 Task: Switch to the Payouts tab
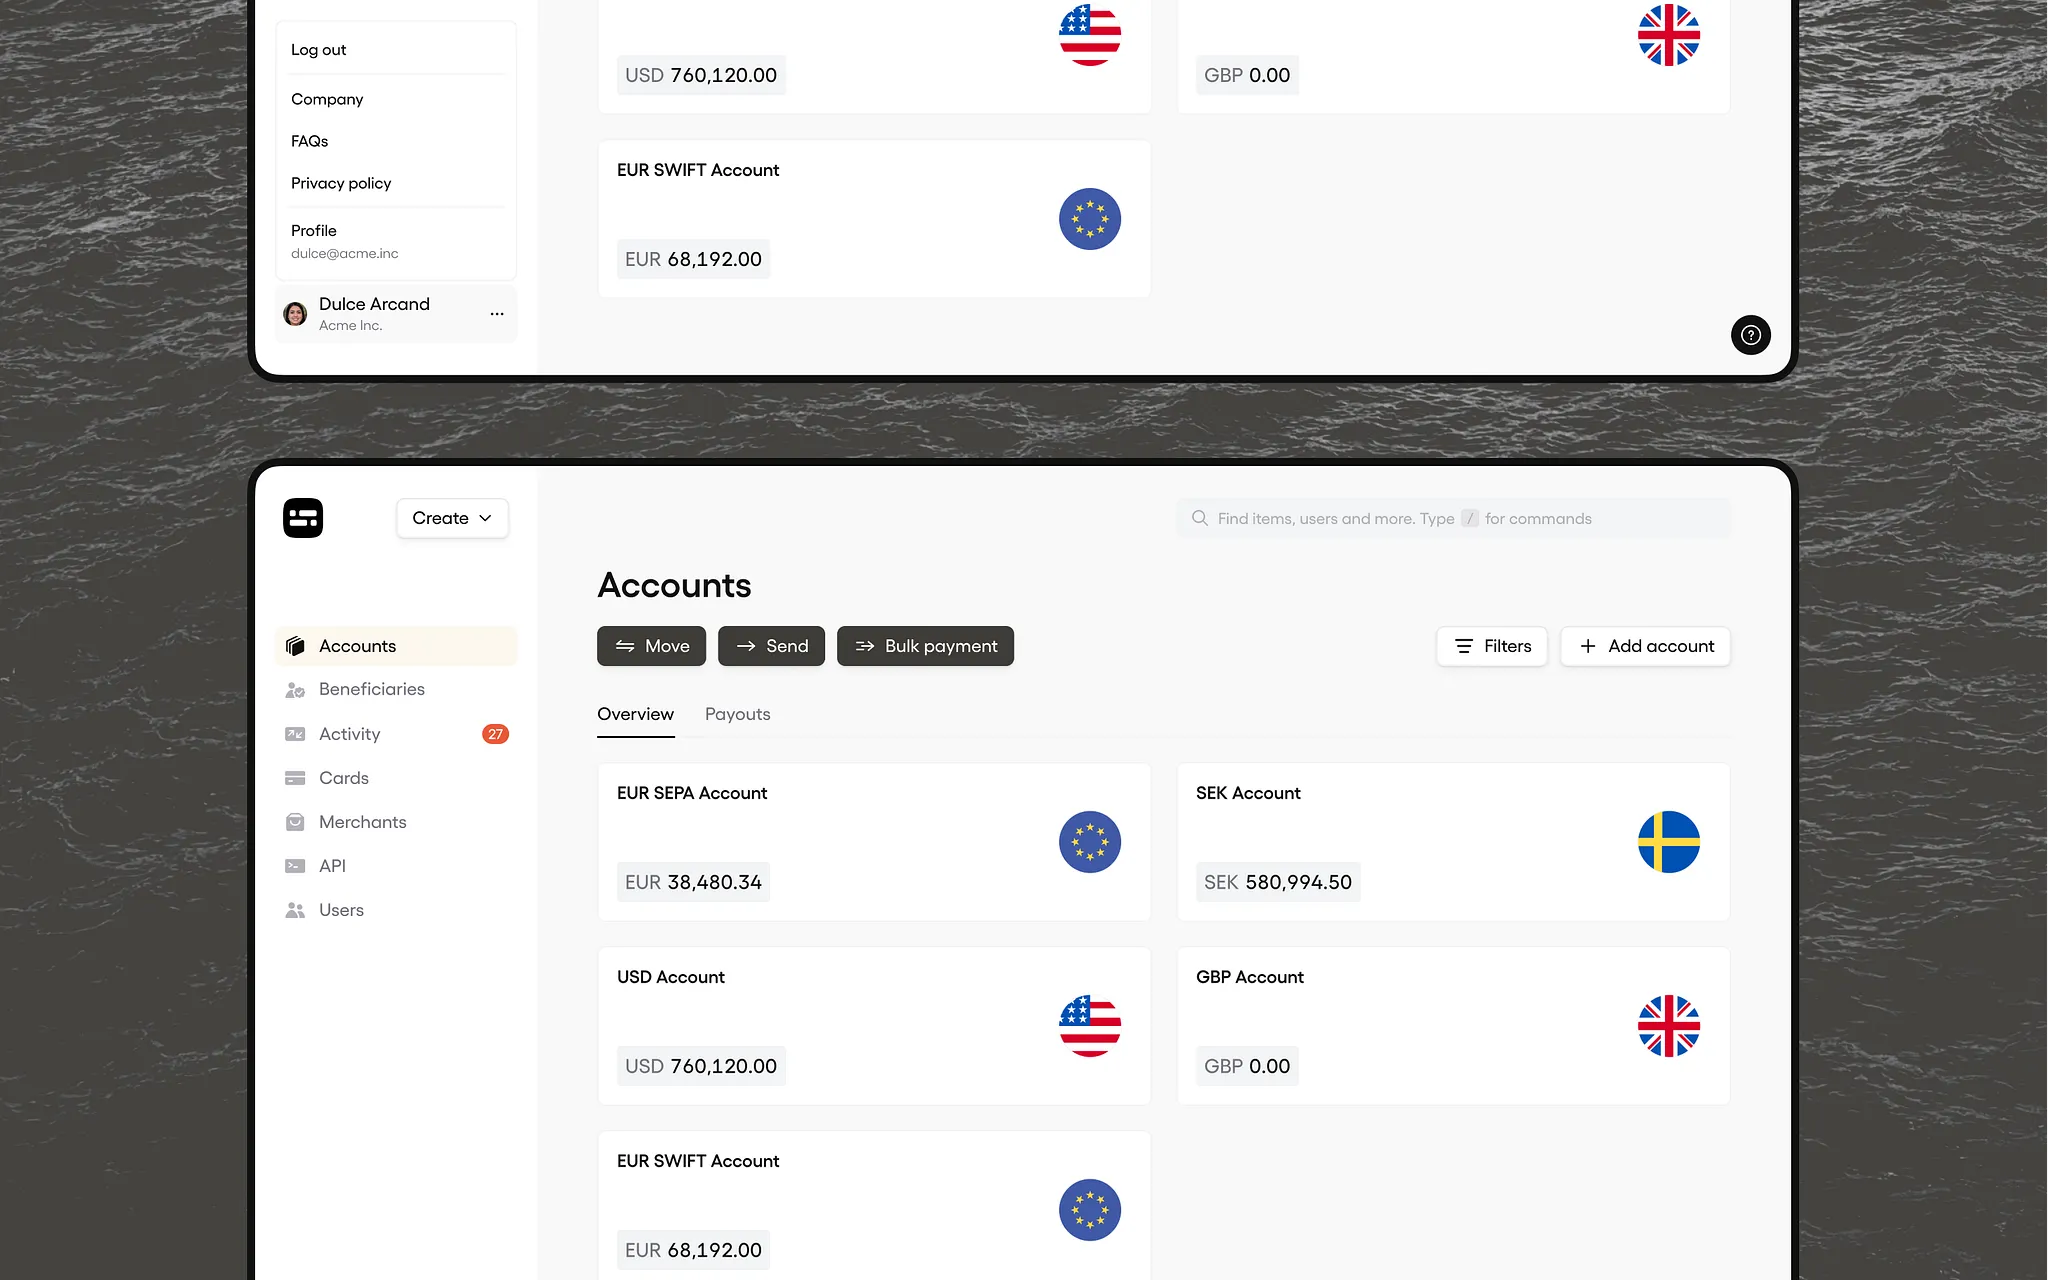click(737, 714)
